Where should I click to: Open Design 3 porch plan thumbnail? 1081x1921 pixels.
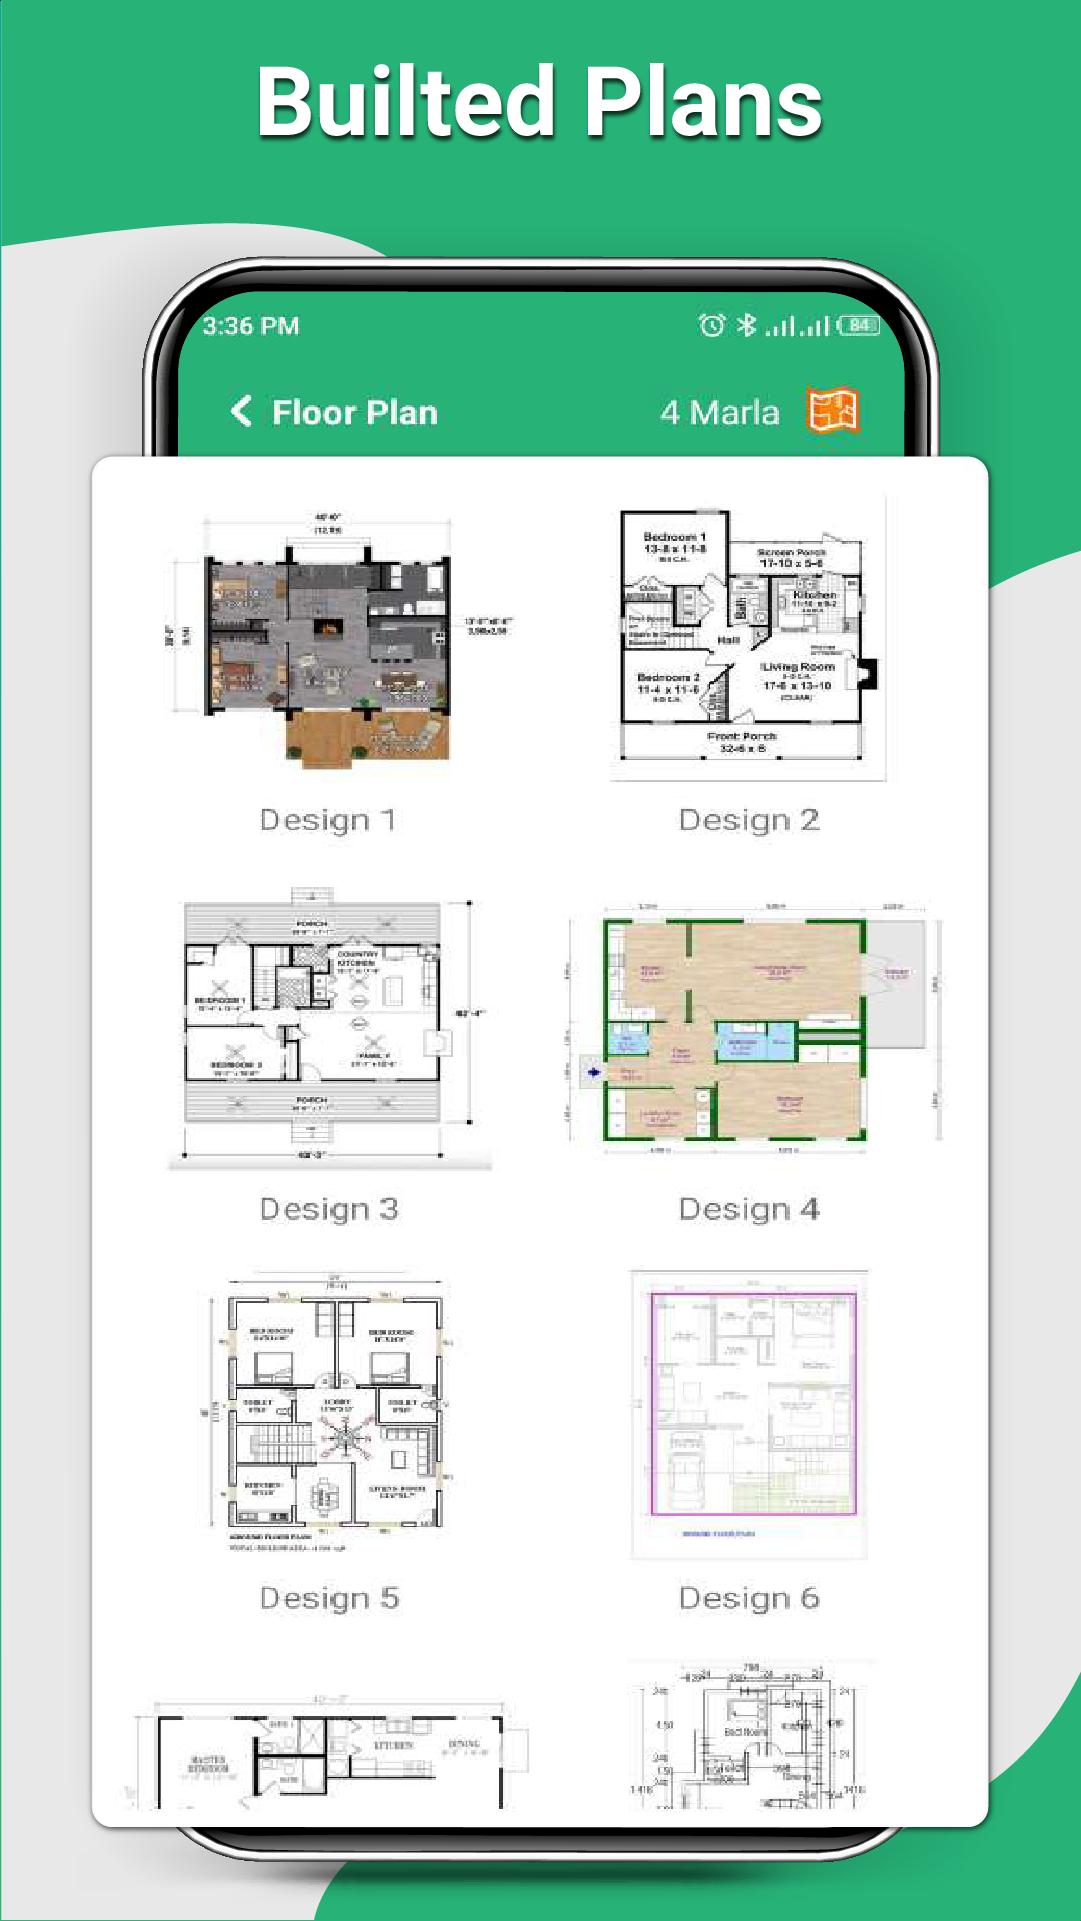pyautogui.click(x=329, y=1028)
